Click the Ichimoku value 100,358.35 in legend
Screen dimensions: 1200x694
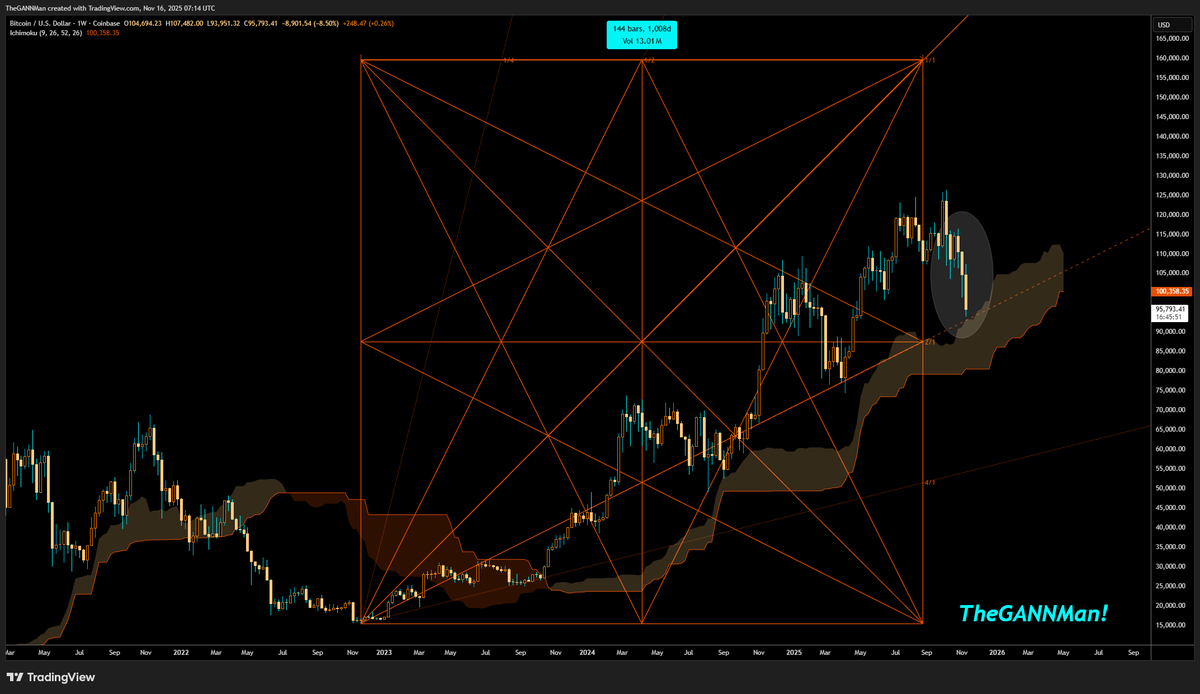pos(104,33)
